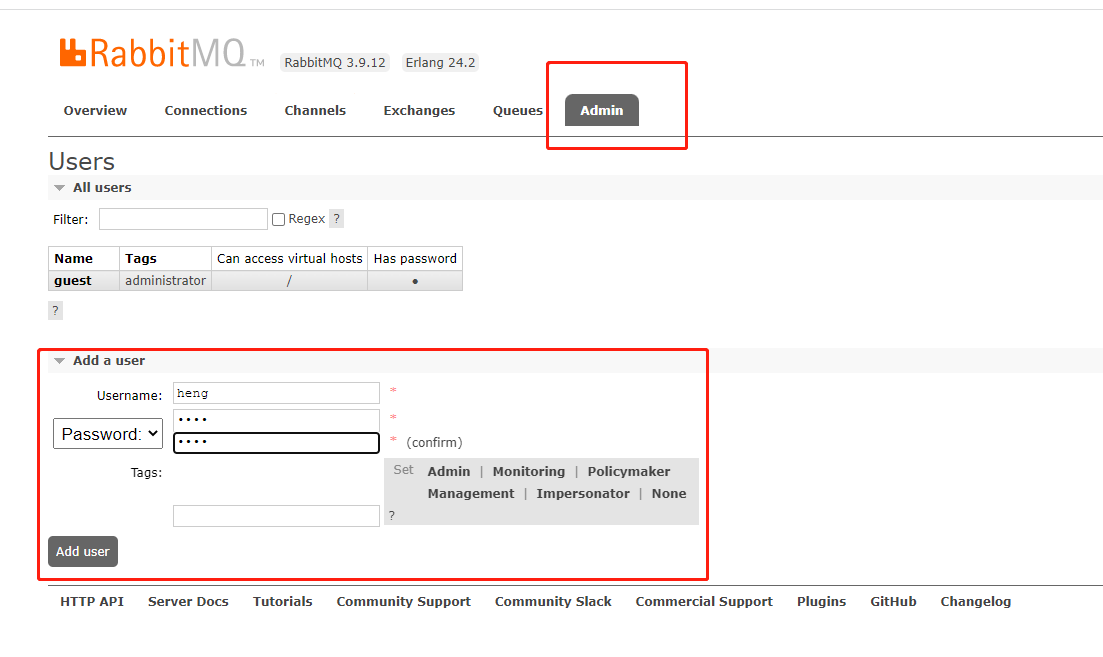Switch to the Queues tab
This screenshot has width=1103, height=657.
point(518,110)
